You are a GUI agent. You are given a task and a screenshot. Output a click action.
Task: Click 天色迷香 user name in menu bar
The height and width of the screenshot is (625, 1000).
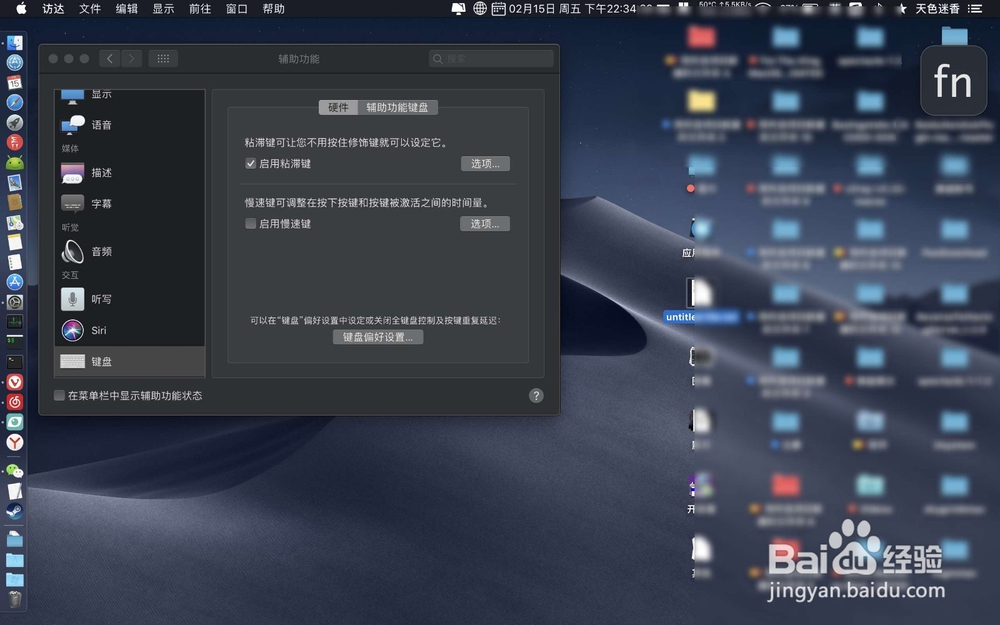(938, 8)
